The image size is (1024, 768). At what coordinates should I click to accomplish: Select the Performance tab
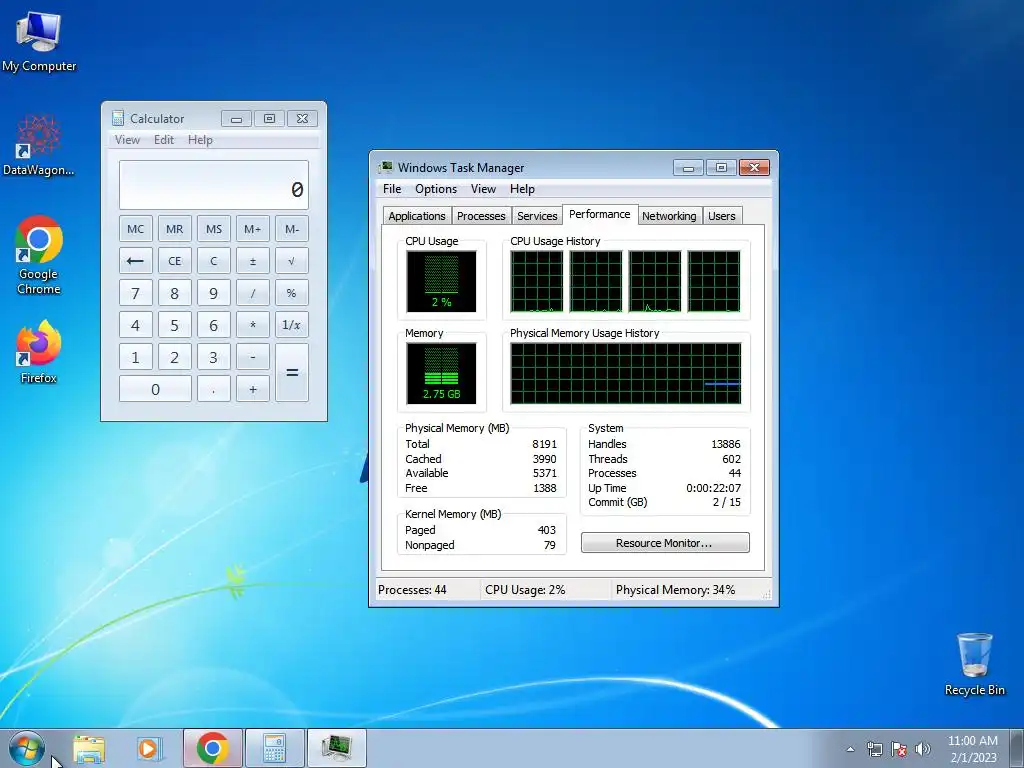click(x=600, y=214)
